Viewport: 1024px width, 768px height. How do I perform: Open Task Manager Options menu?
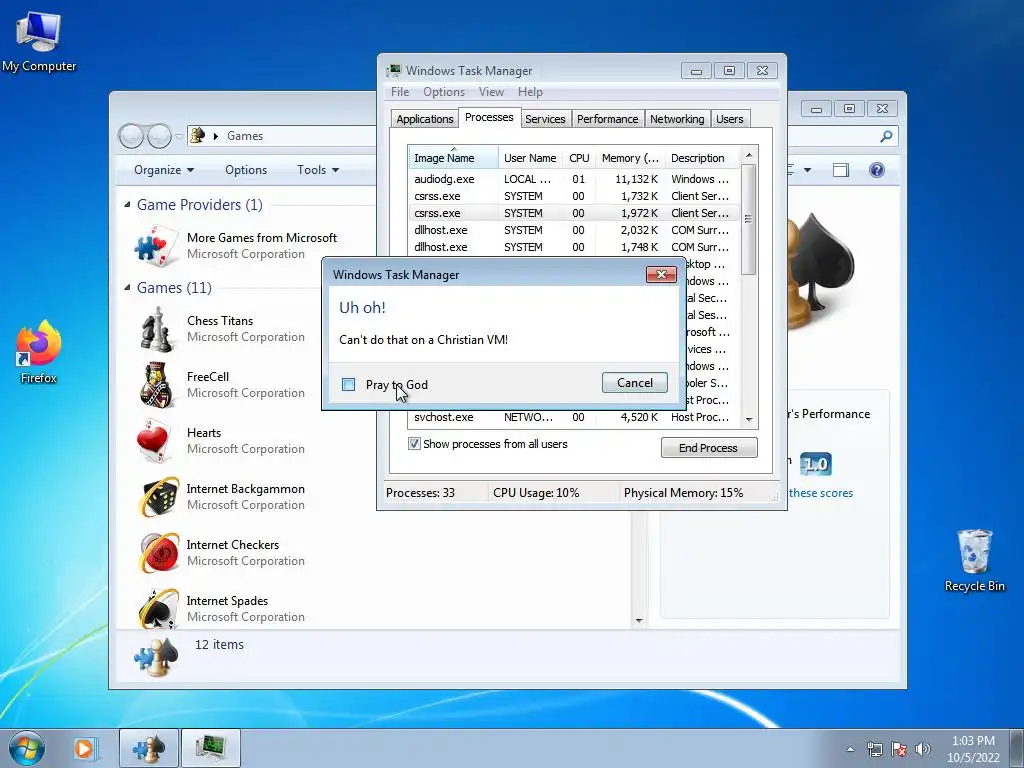[444, 92]
